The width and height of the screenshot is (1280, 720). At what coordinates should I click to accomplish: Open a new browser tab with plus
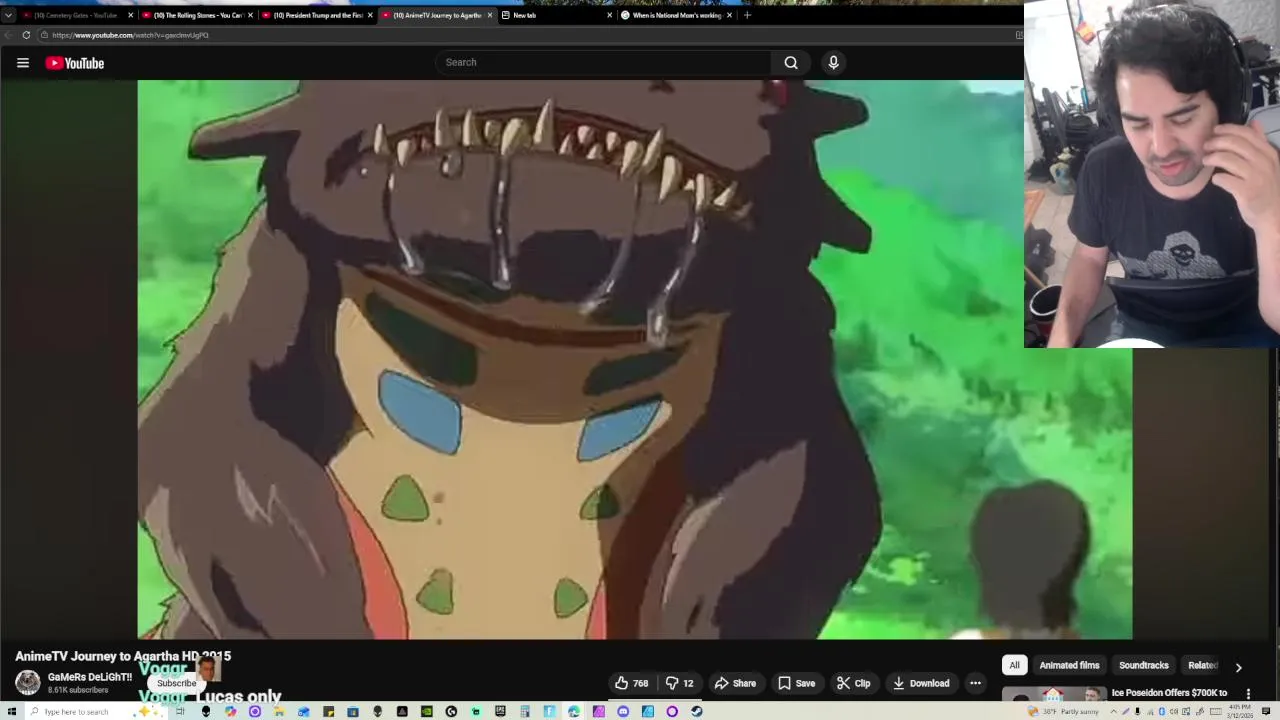[747, 15]
